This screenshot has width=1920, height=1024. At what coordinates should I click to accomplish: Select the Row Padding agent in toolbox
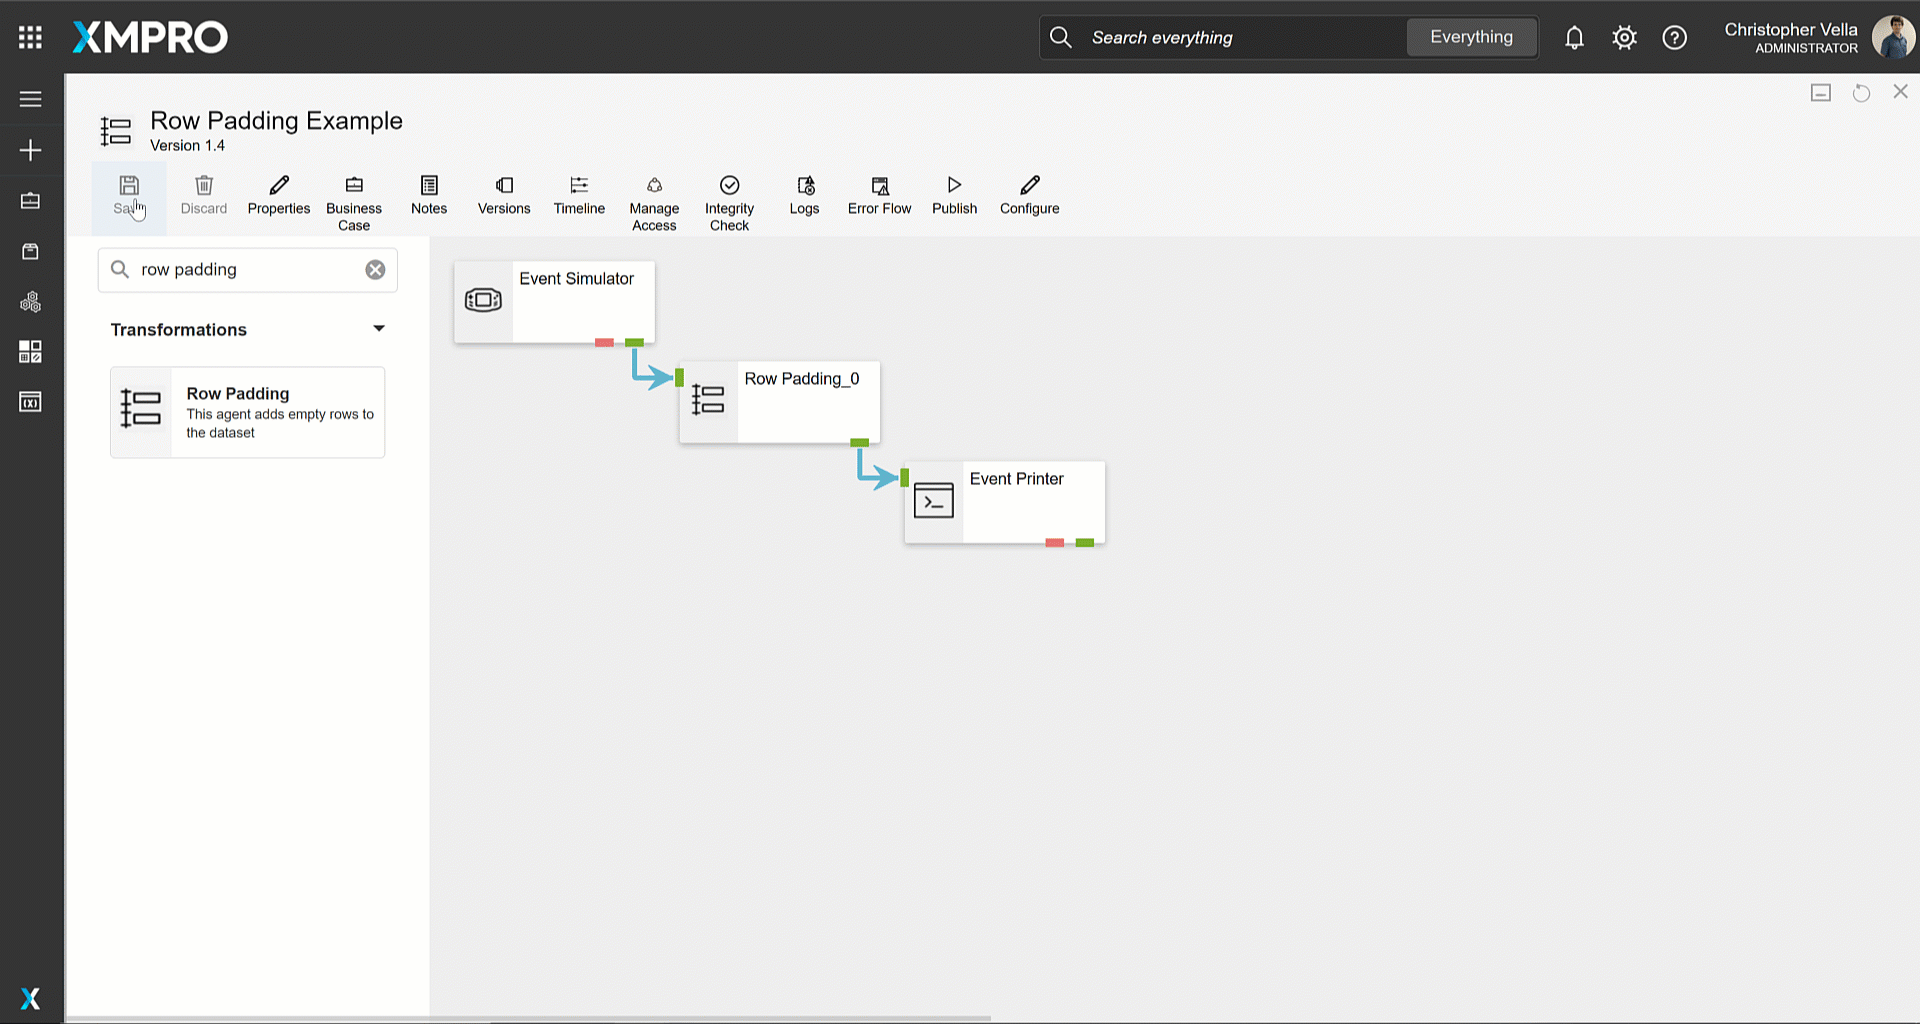click(247, 412)
